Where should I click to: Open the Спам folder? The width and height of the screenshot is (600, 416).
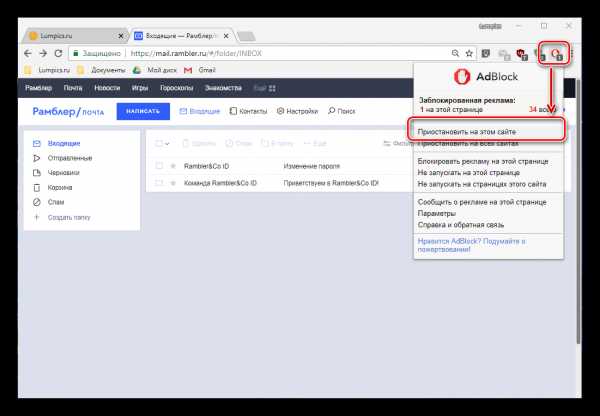point(58,202)
